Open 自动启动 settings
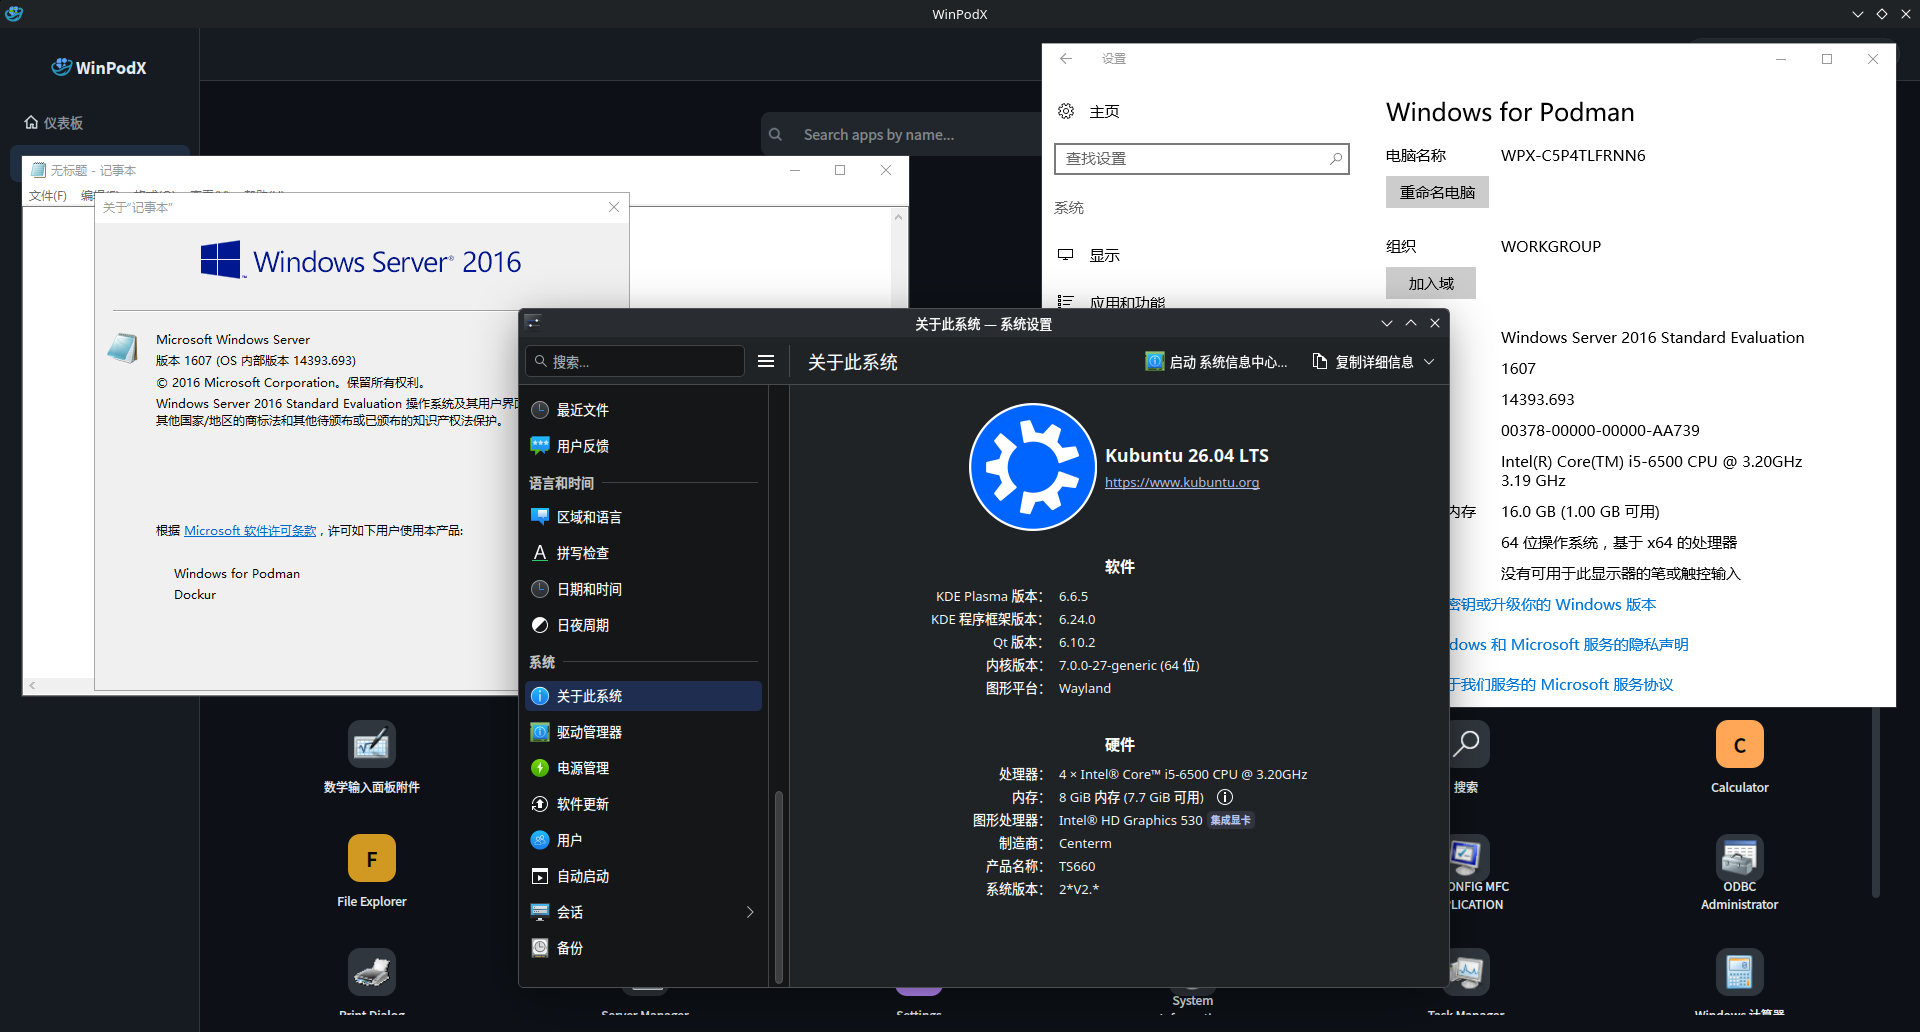Image resolution: width=1920 pixels, height=1032 pixels. (643, 876)
